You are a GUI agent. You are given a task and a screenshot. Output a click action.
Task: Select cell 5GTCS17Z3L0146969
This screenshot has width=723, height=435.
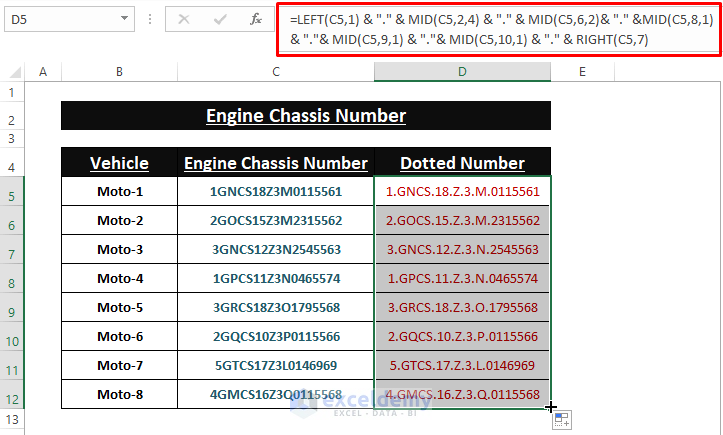click(x=276, y=366)
